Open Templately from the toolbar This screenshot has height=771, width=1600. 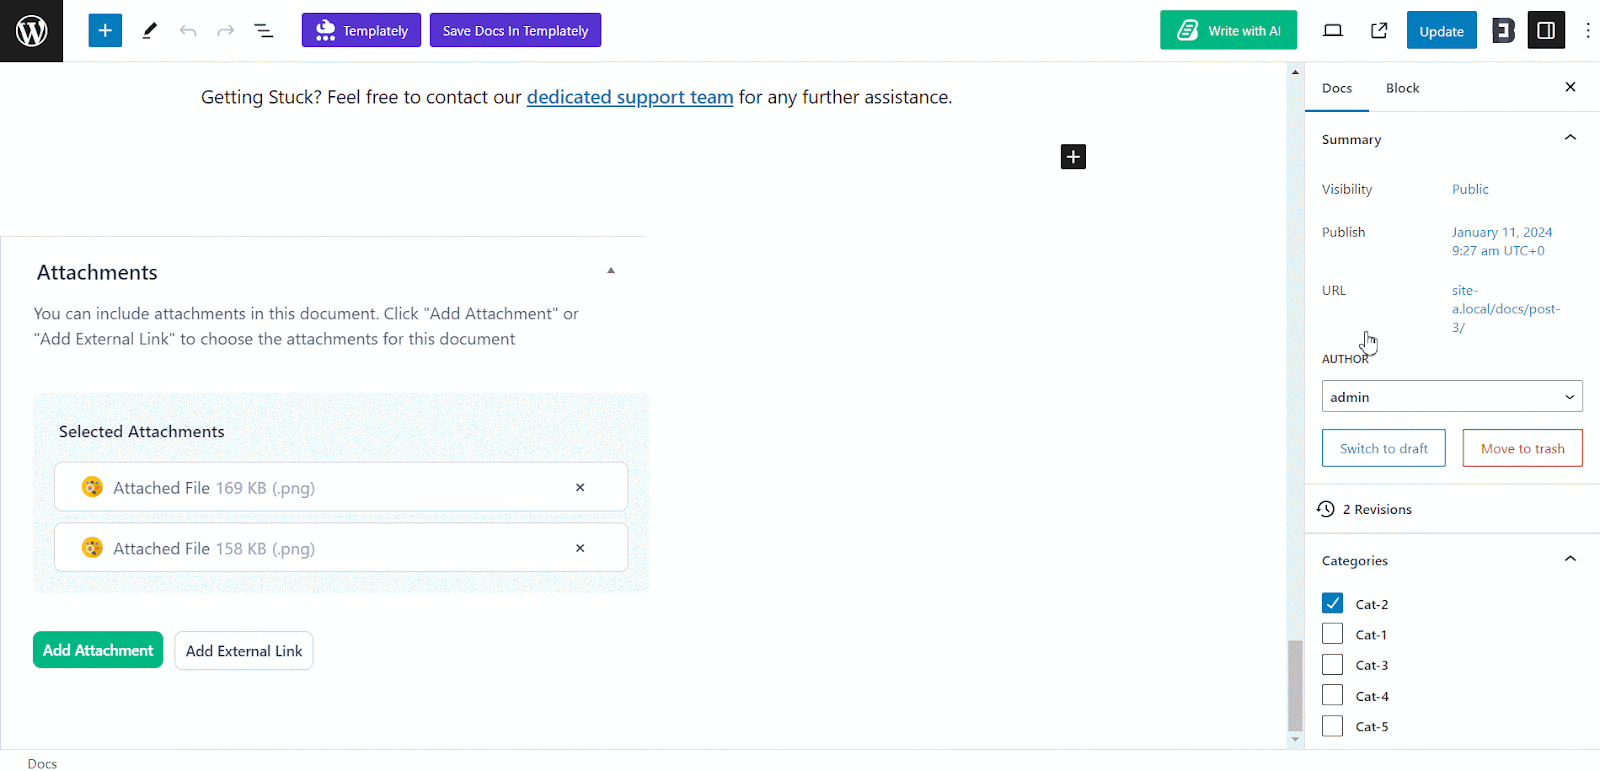[x=361, y=30]
